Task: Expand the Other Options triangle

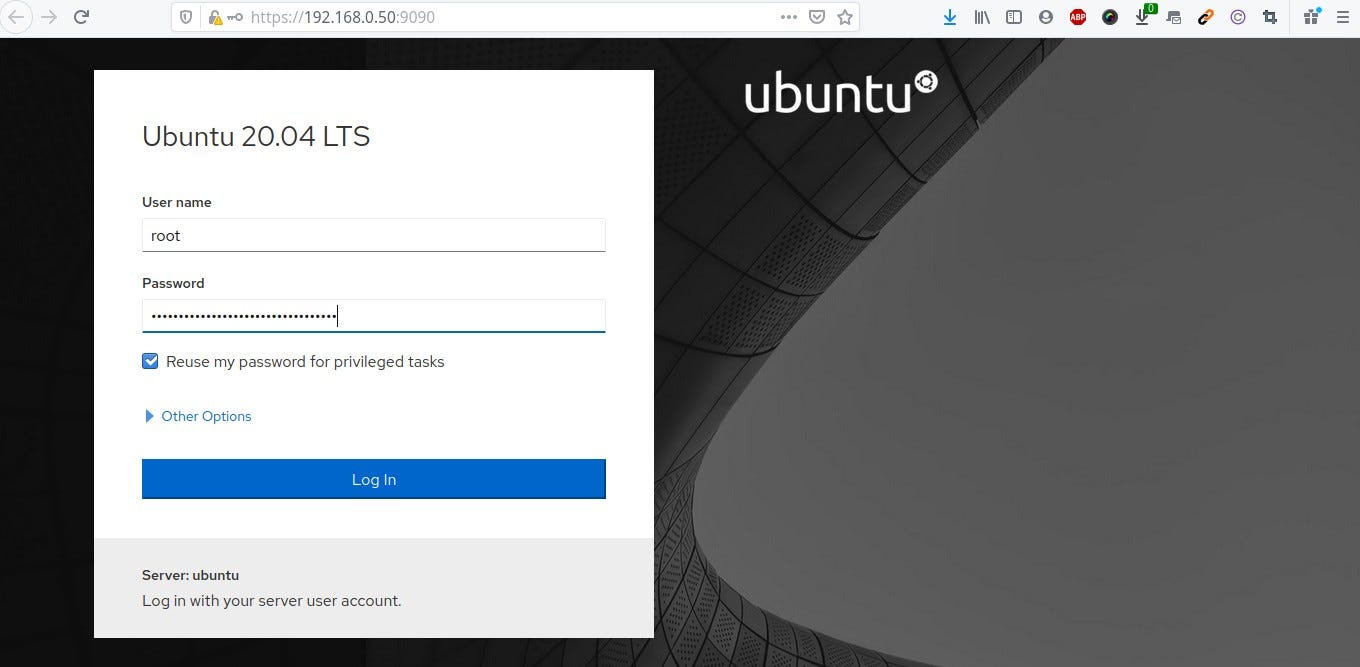Action: tap(150, 416)
